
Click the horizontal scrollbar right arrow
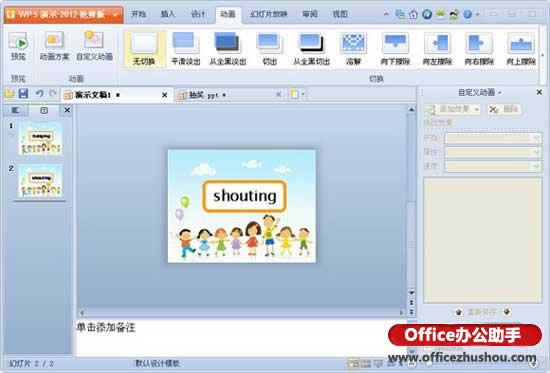coord(401,312)
